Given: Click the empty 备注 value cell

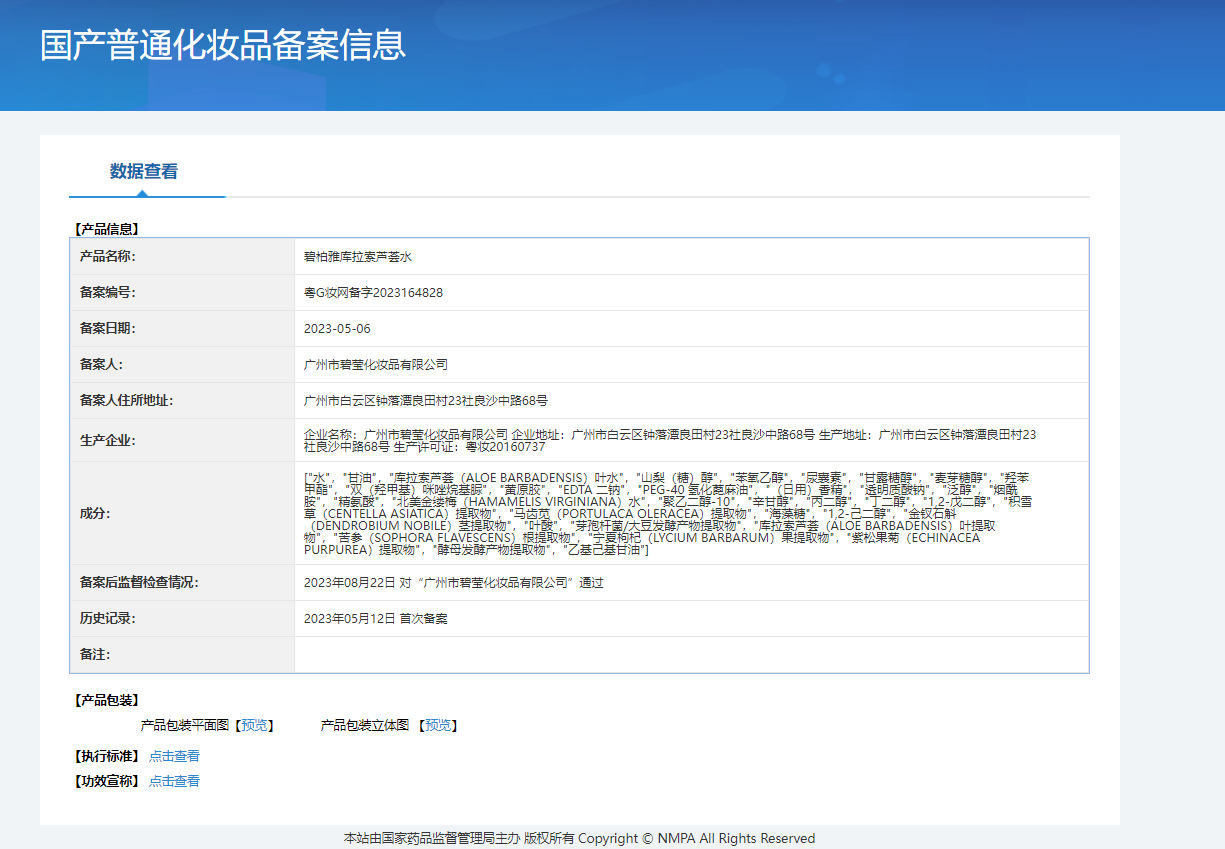Looking at the screenshot, I should point(690,655).
